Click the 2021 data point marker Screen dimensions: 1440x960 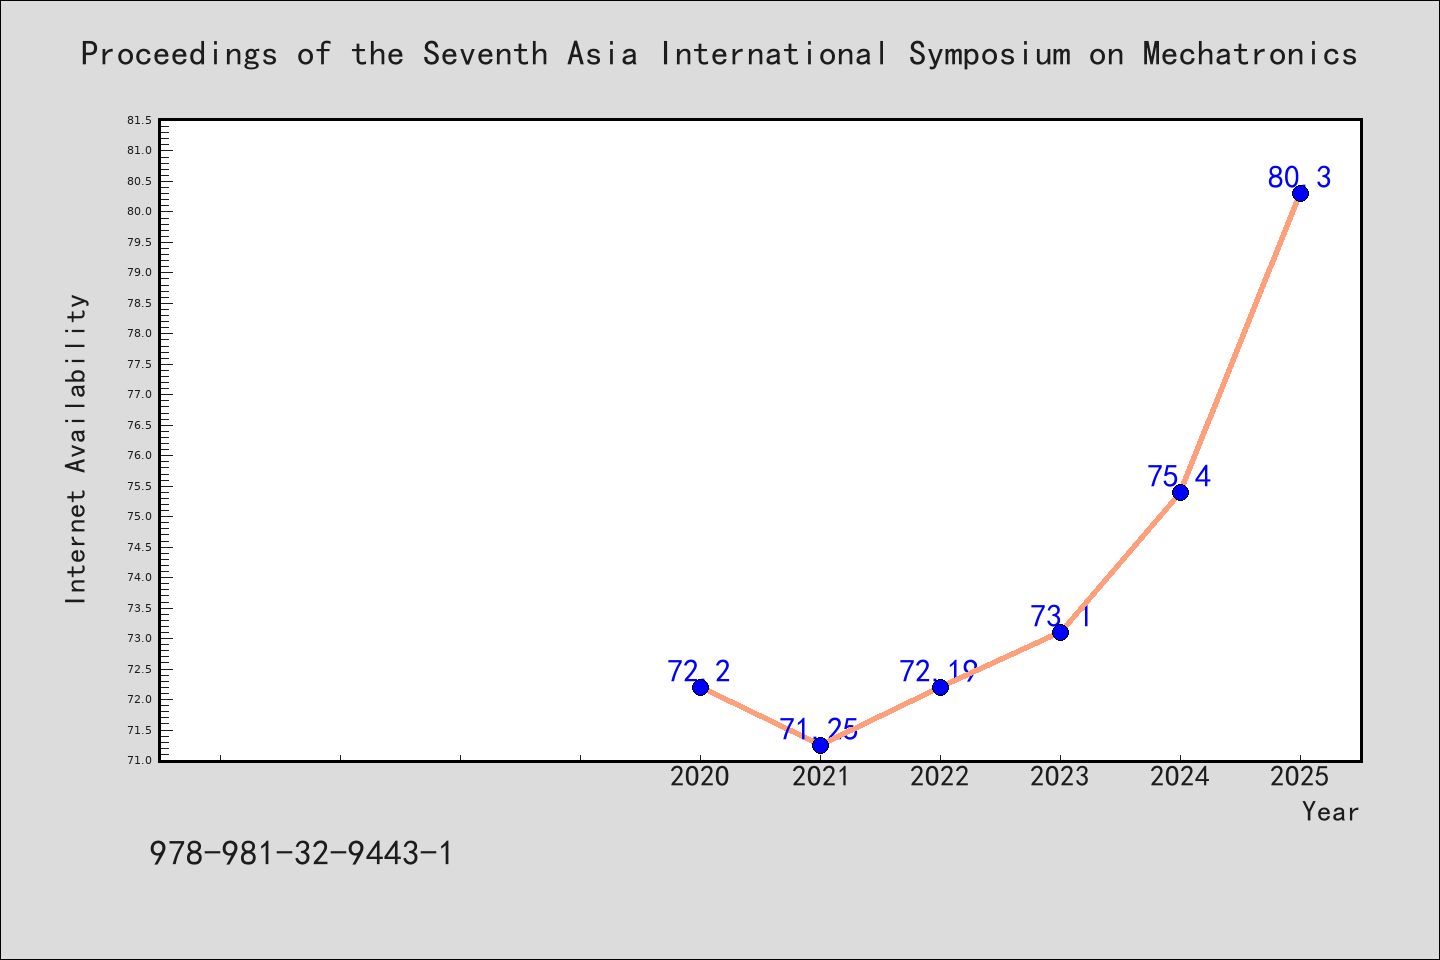click(820, 745)
